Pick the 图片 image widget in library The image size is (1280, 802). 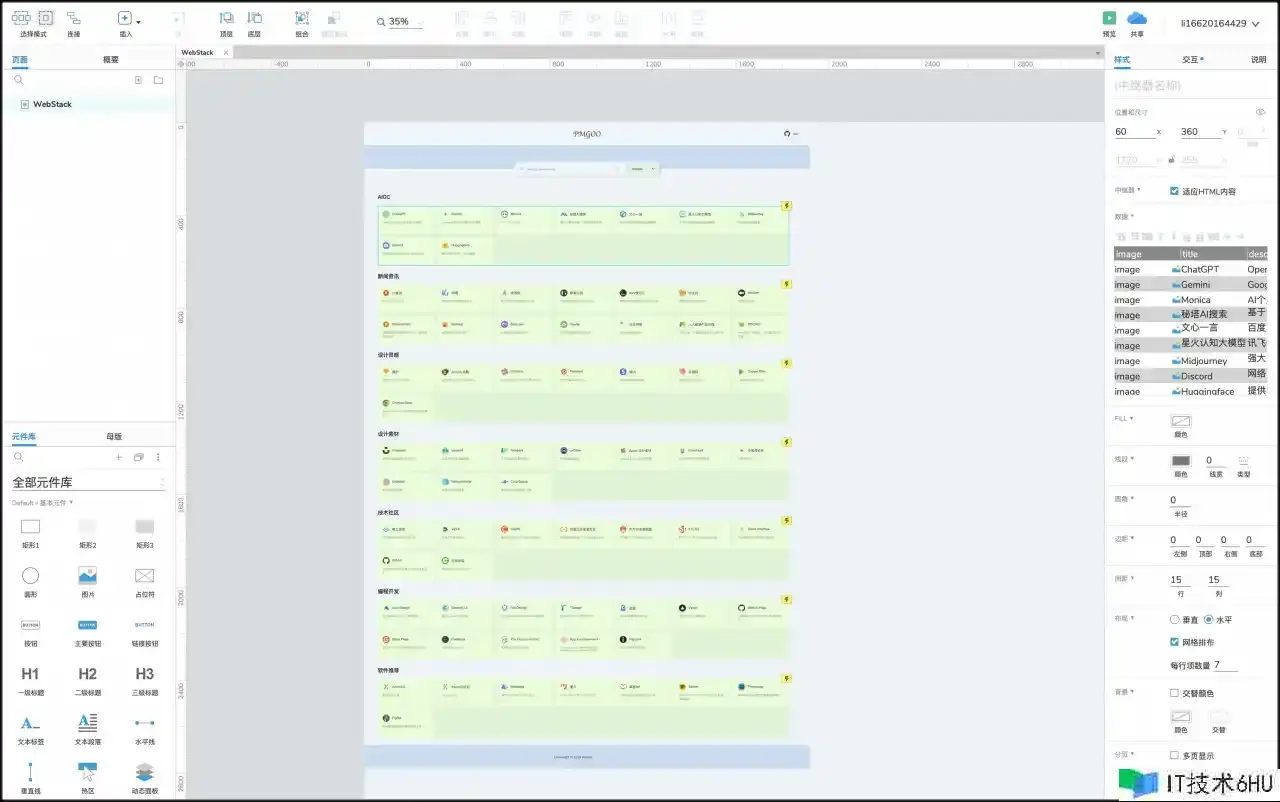(x=87, y=576)
